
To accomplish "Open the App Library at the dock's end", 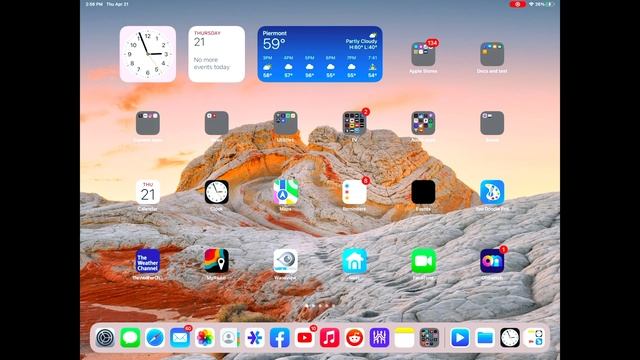I will click(x=535, y=338).
